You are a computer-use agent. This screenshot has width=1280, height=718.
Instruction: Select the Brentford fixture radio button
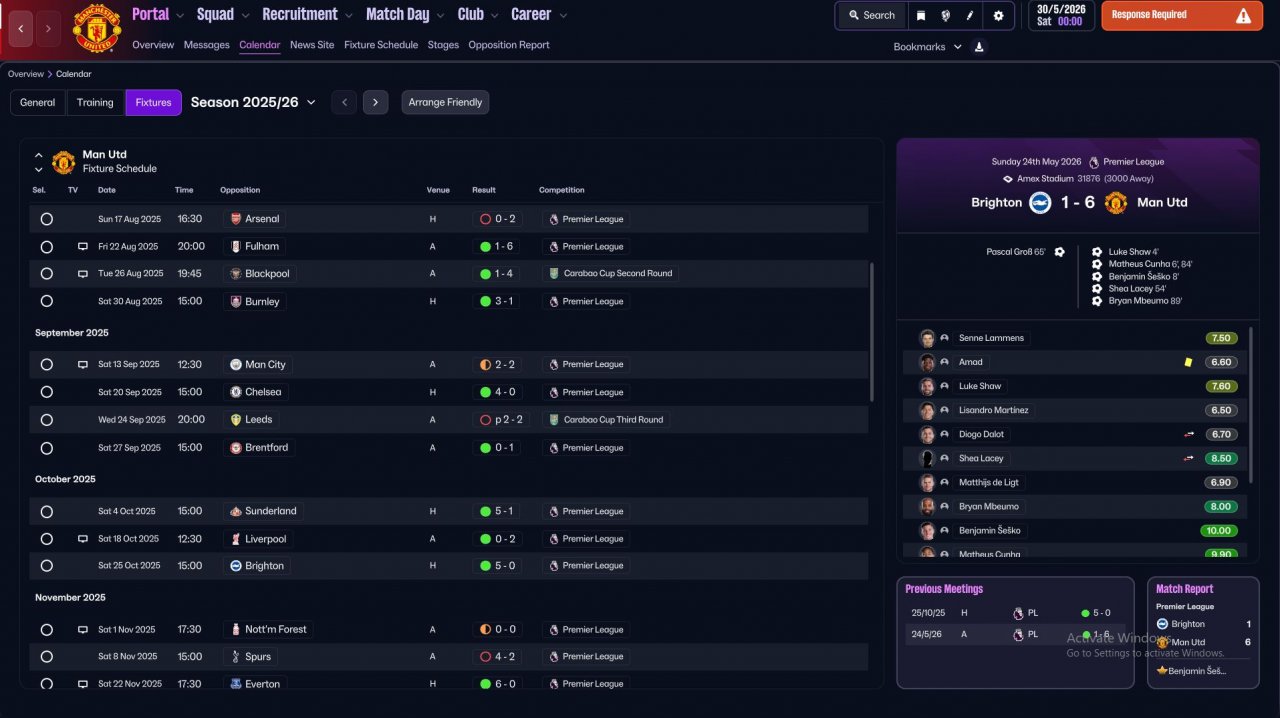click(x=46, y=448)
